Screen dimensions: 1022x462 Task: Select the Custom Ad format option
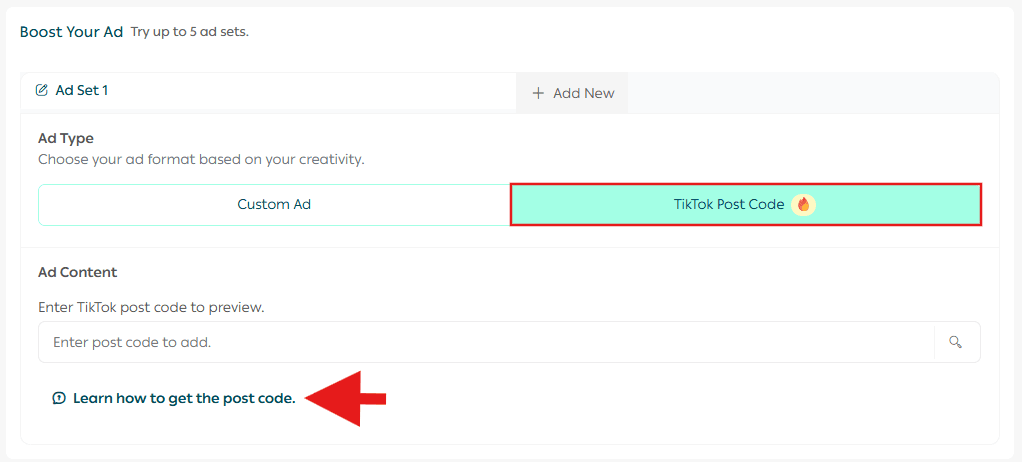tap(274, 204)
